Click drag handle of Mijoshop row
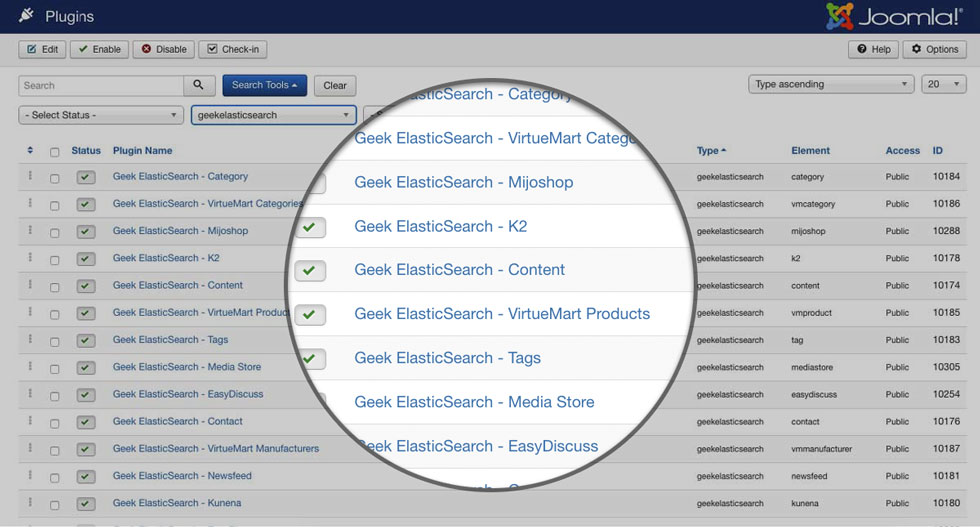The height and width of the screenshot is (527, 980). coord(30,231)
